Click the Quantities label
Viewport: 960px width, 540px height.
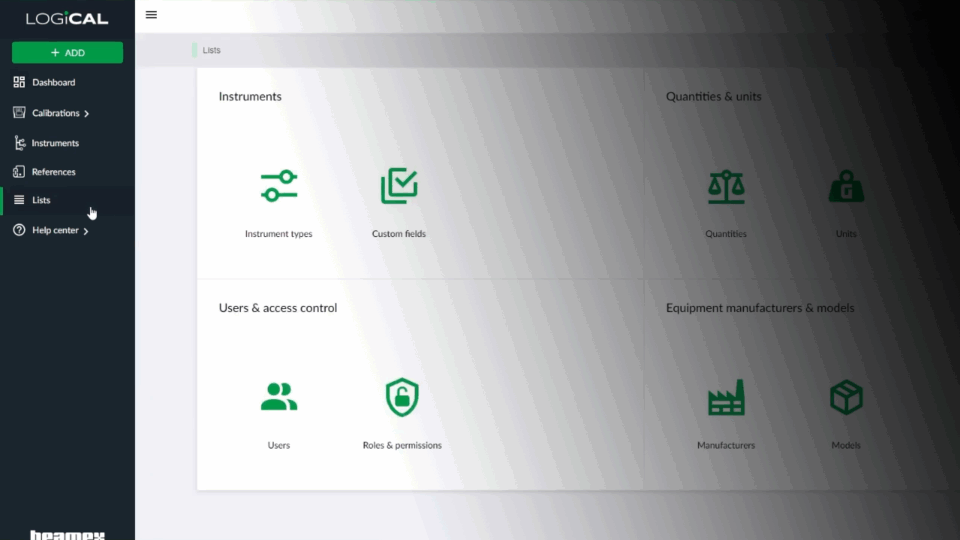tap(726, 234)
